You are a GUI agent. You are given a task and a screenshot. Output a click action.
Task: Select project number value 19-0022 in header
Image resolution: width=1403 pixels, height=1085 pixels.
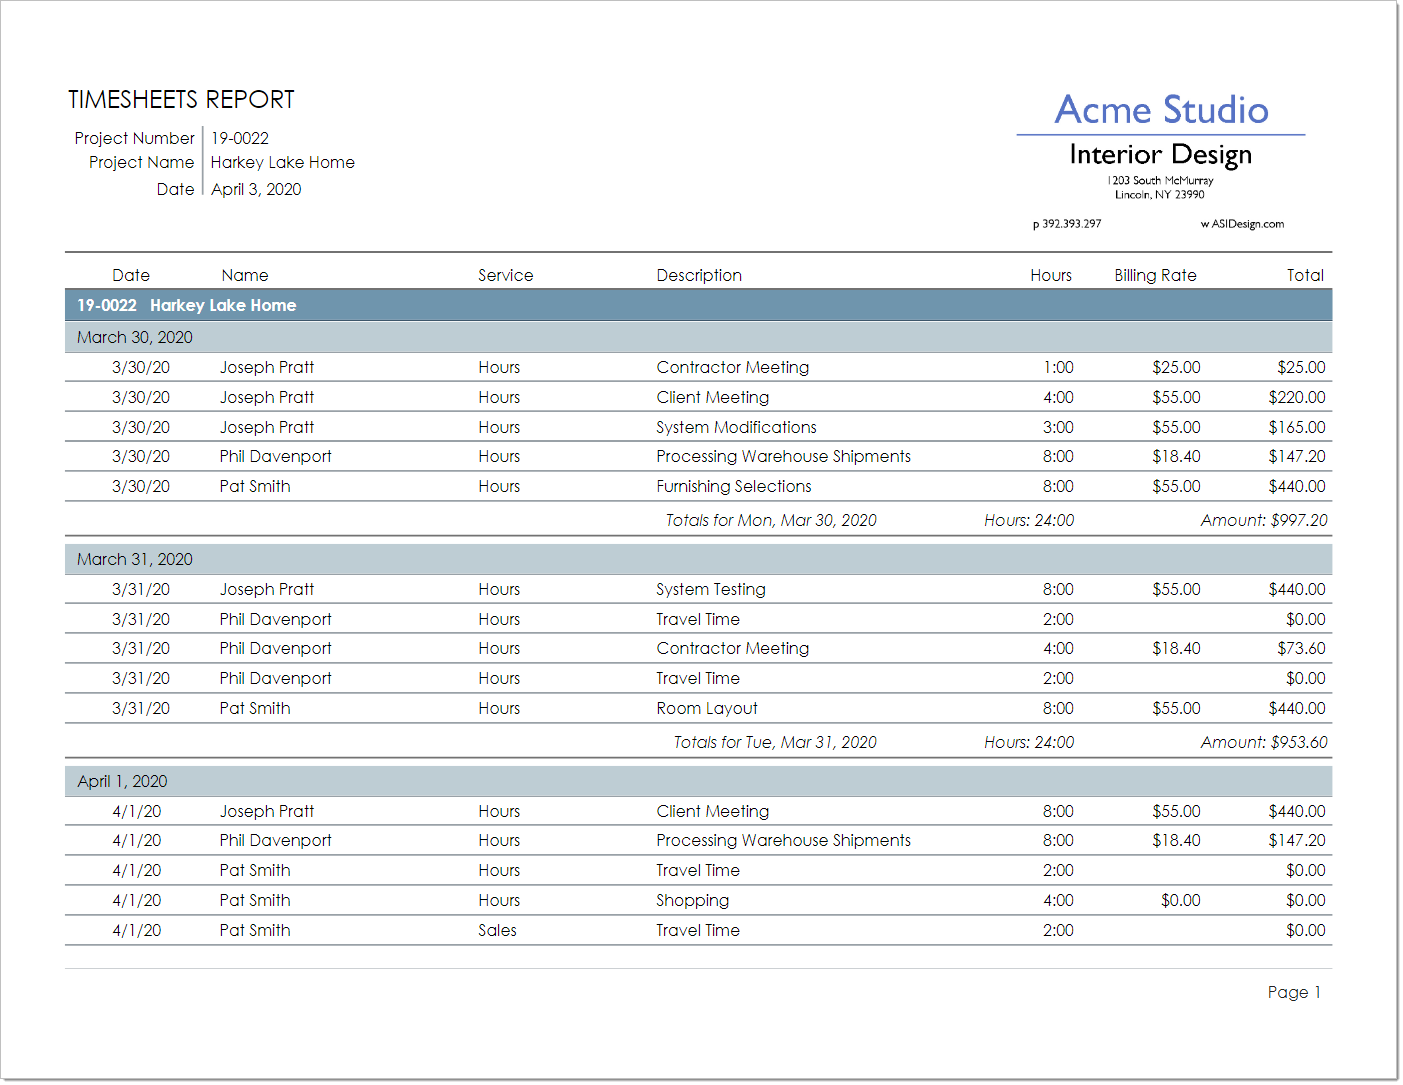click(240, 138)
